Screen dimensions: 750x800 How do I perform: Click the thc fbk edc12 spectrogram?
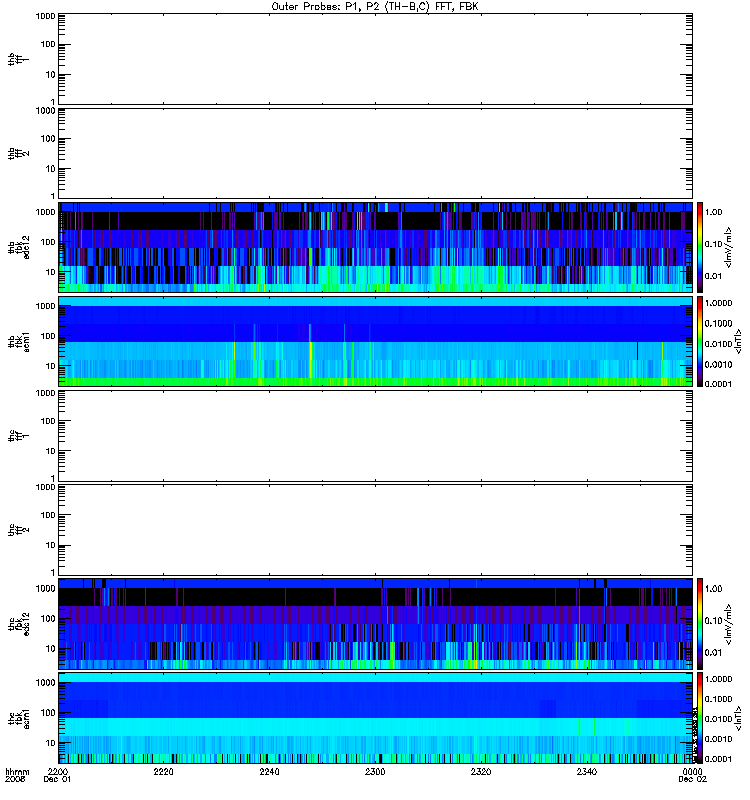375,624
